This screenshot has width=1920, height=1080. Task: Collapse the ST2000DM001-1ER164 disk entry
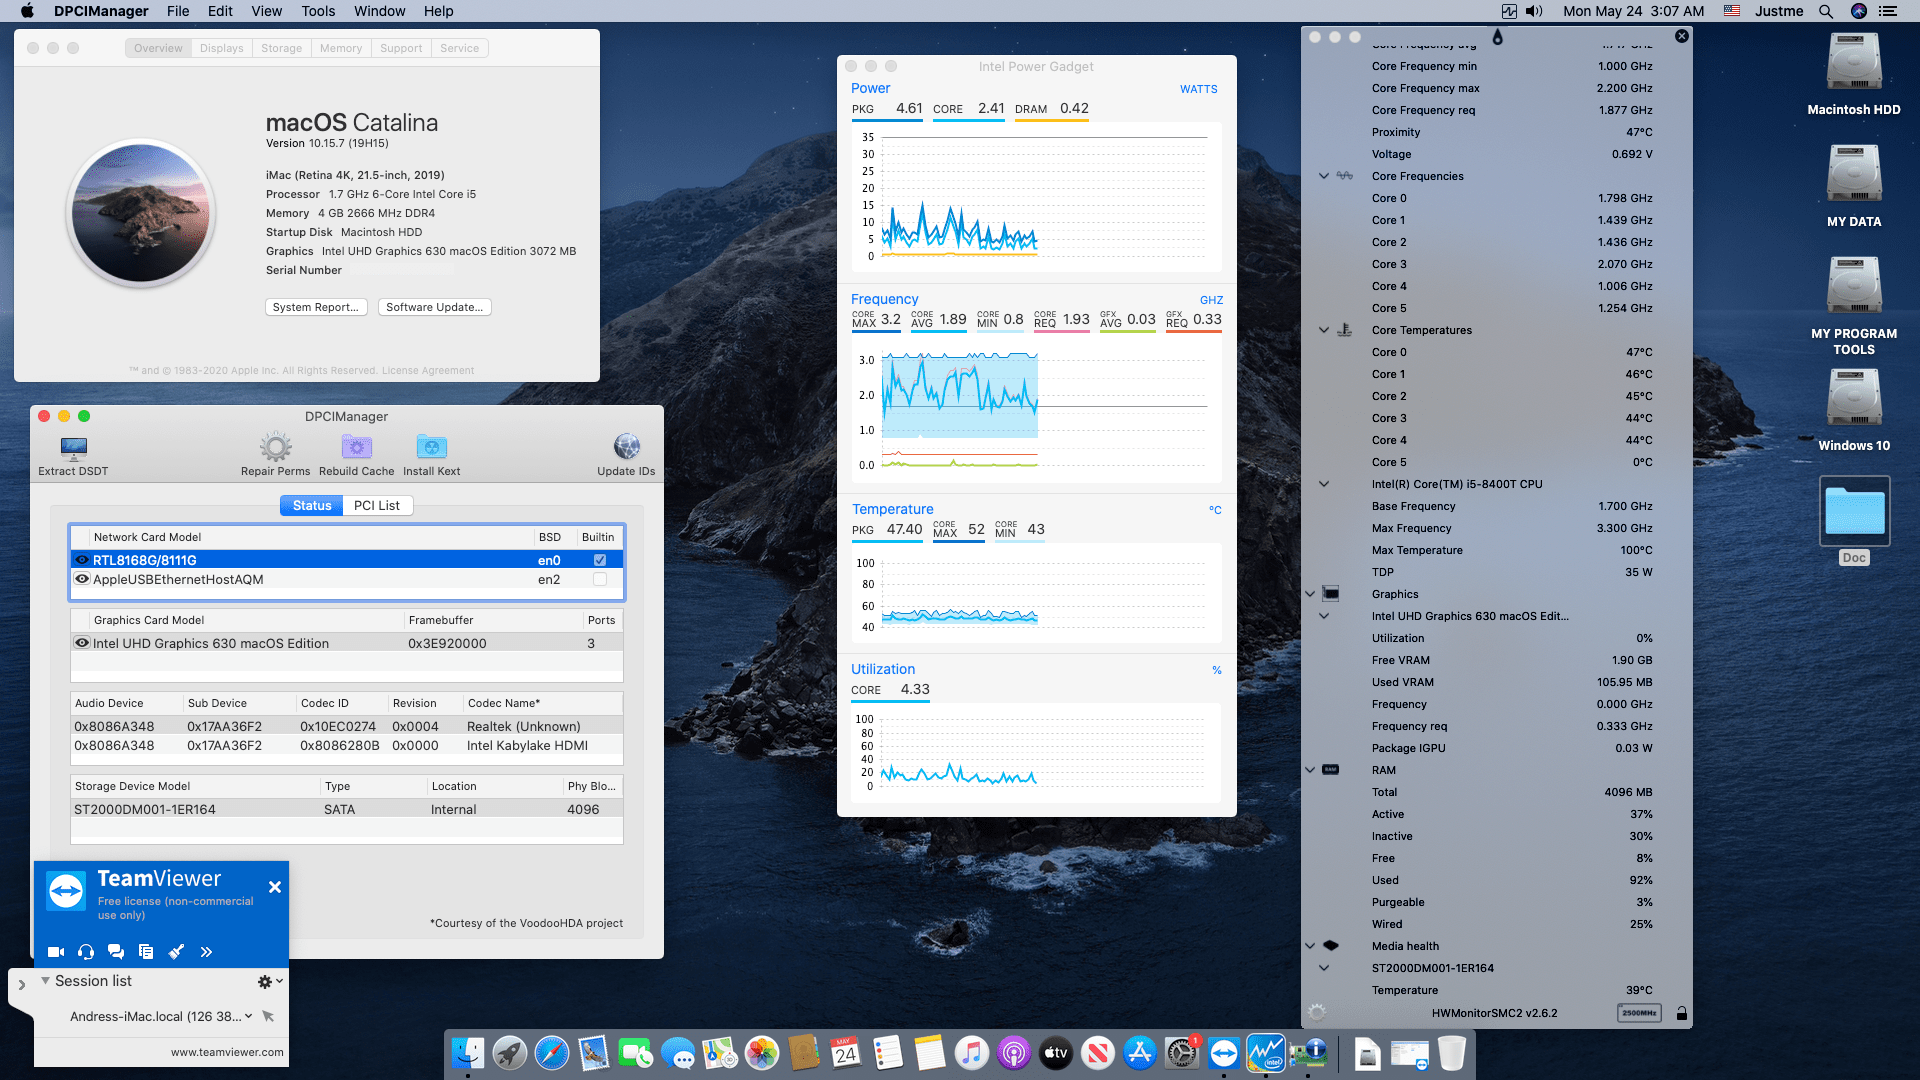[1324, 968]
